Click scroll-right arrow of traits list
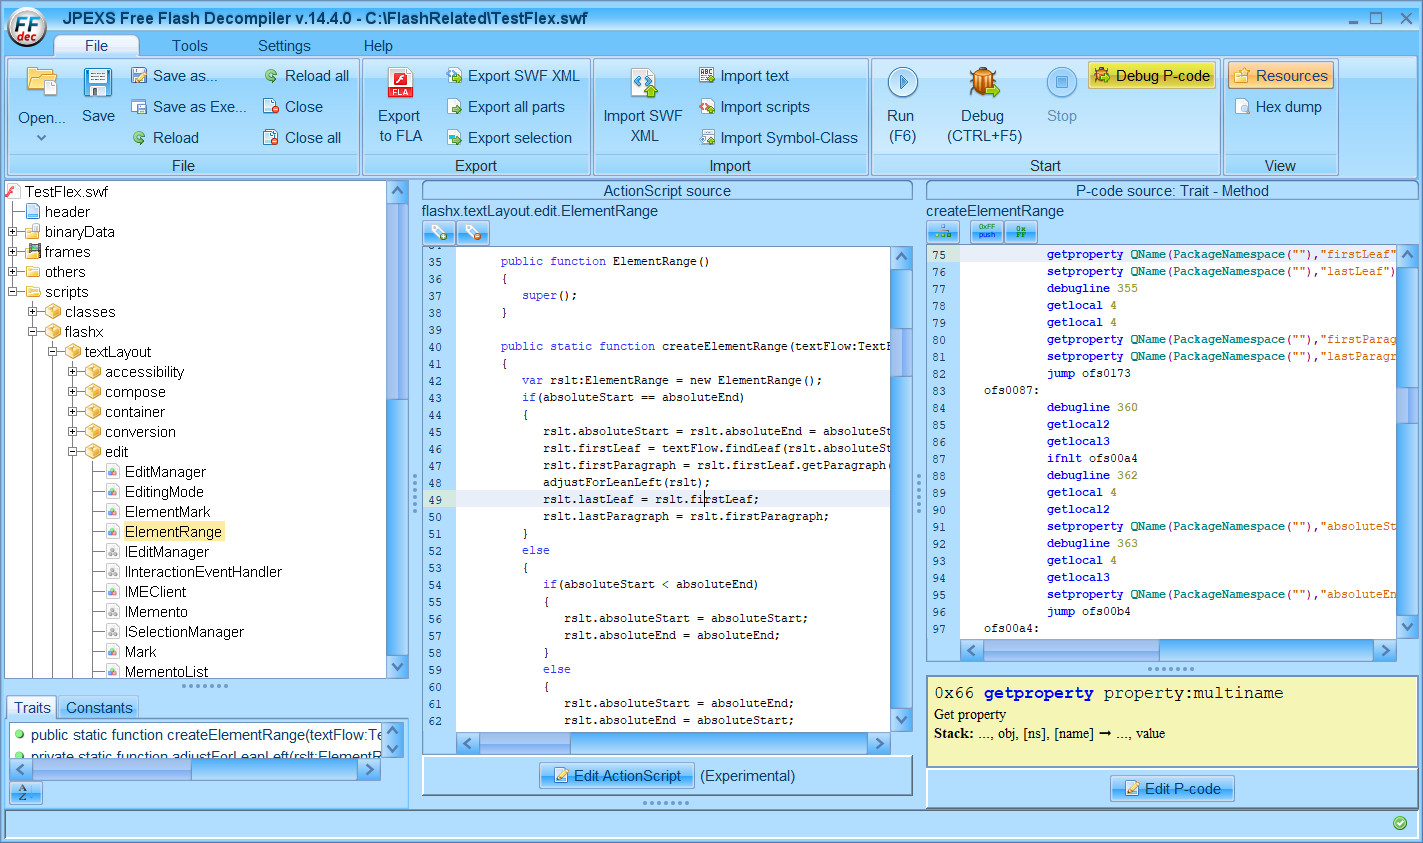The height and width of the screenshot is (843, 1423). click(369, 770)
